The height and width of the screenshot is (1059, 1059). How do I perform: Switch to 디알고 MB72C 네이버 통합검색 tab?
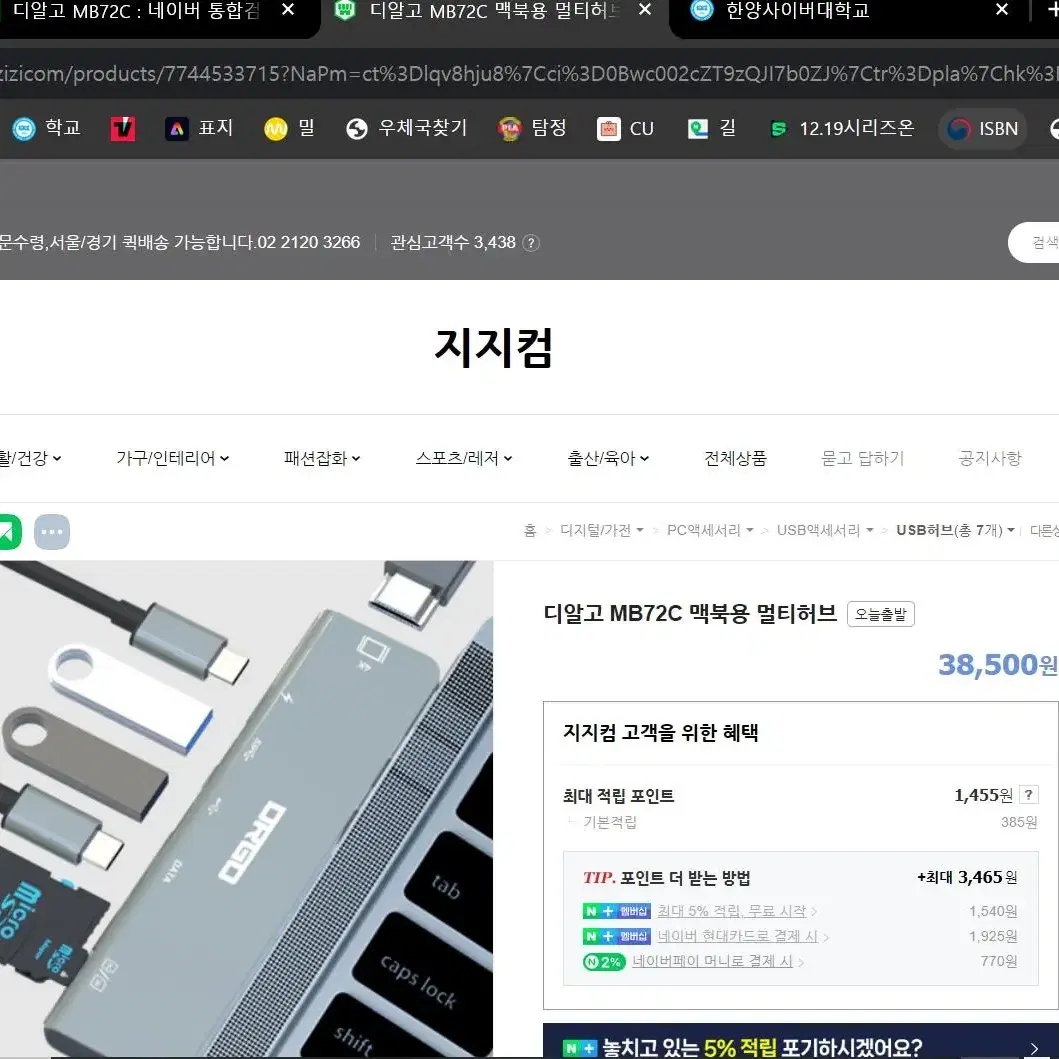[x=135, y=11]
